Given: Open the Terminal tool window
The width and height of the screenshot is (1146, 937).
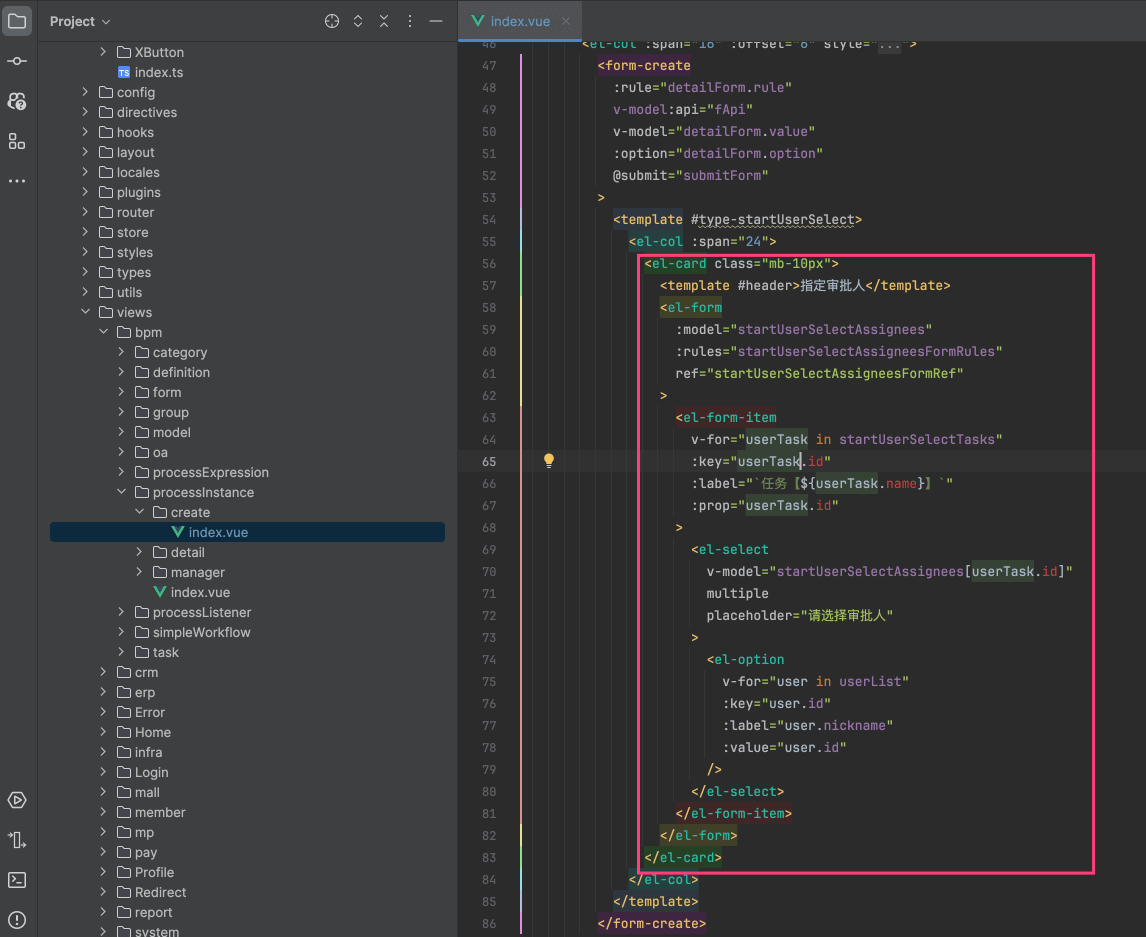Looking at the screenshot, I should pyautogui.click(x=17, y=880).
